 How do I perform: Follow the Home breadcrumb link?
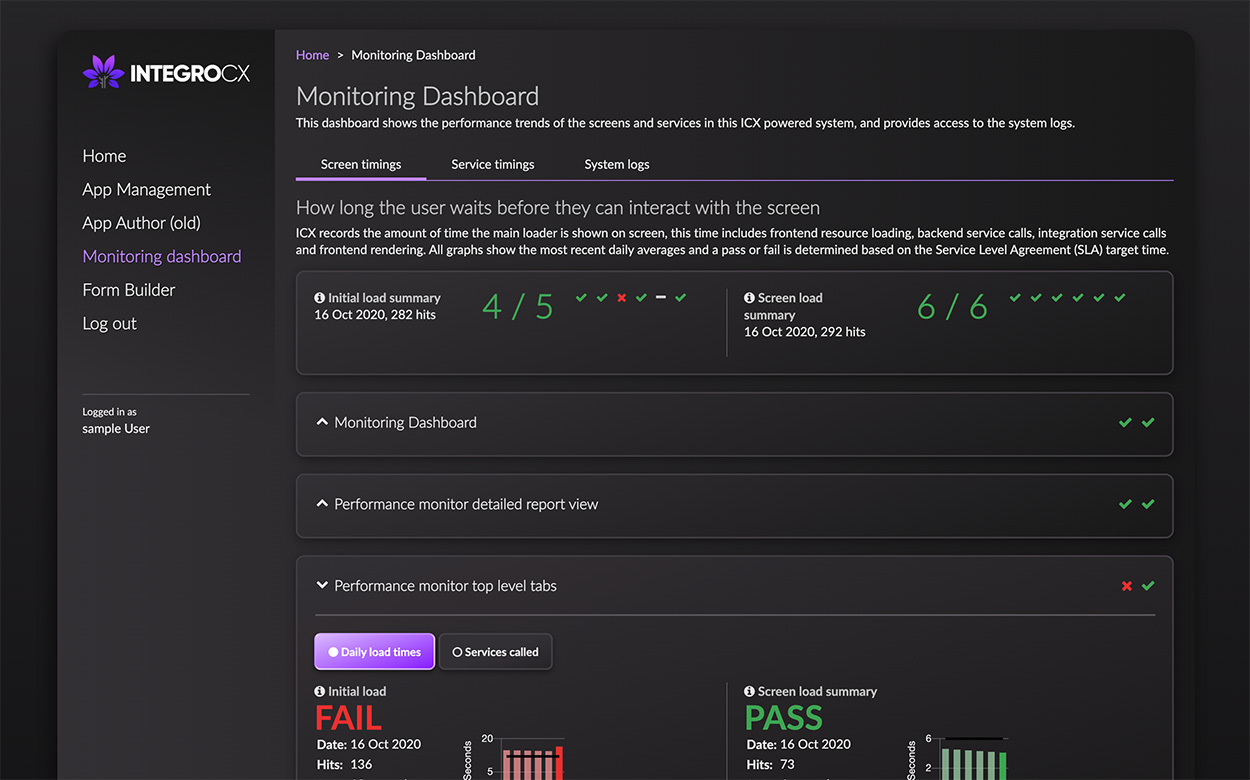313,55
